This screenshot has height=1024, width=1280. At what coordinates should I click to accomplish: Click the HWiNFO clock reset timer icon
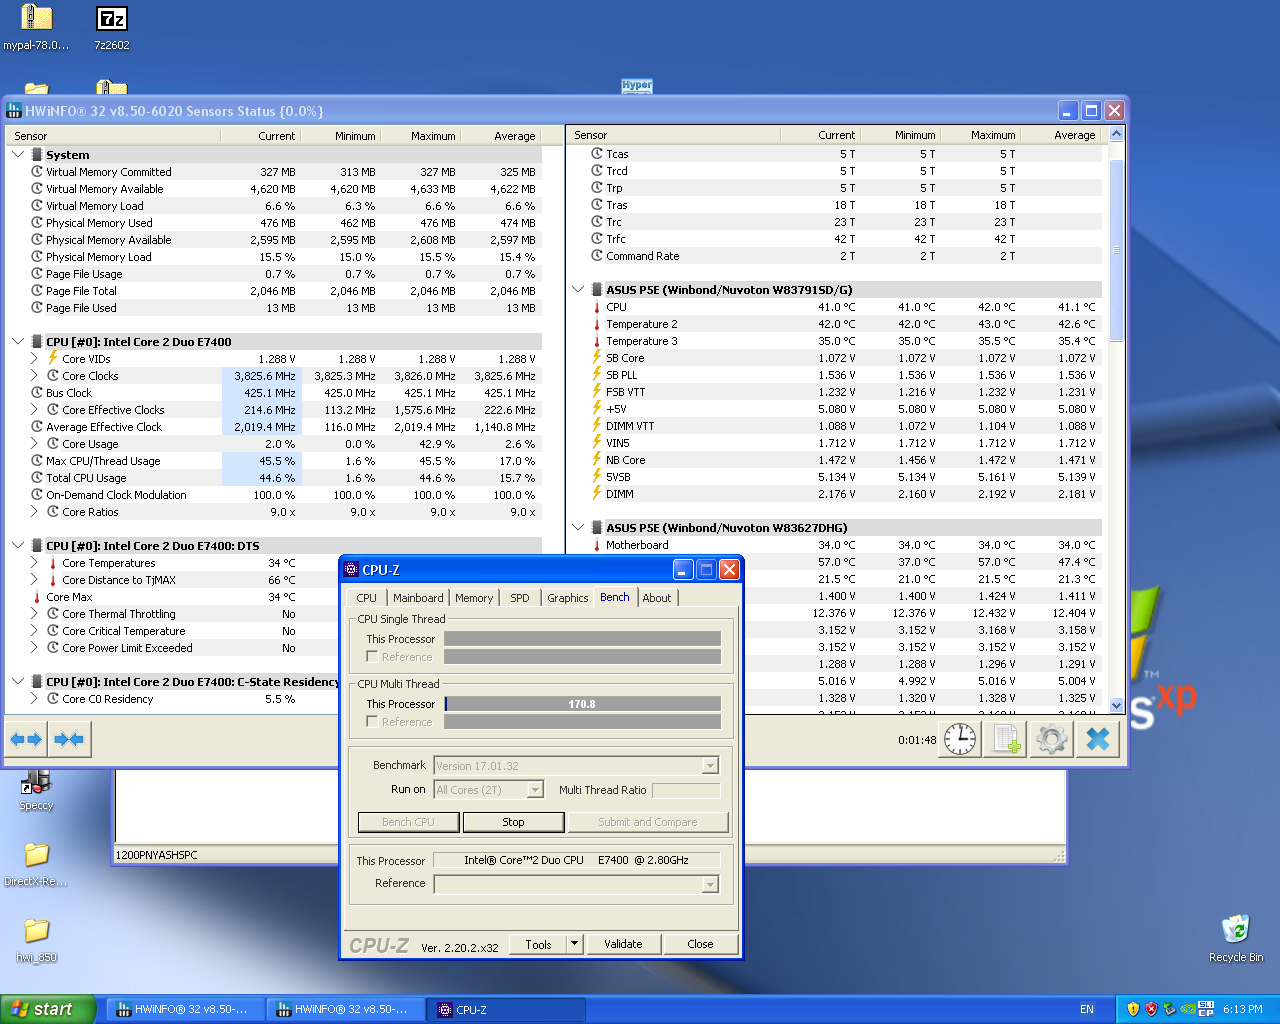pyautogui.click(x=960, y=740)
